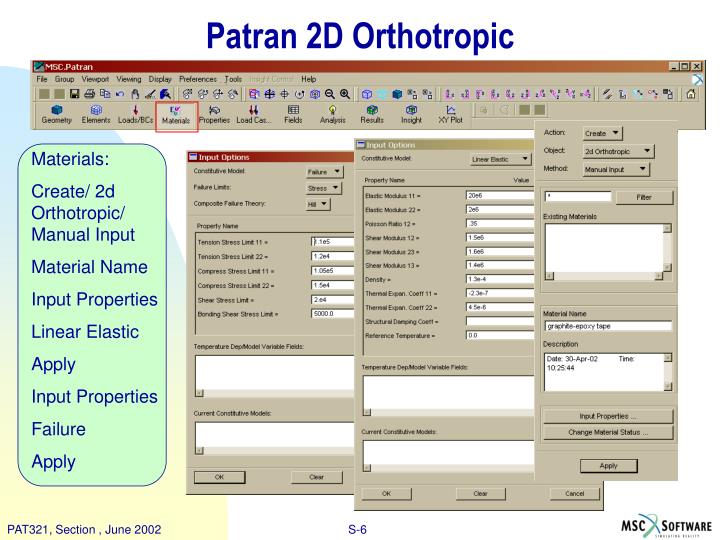Open the Failure Limits Stress dropdown

click(324, 188)
